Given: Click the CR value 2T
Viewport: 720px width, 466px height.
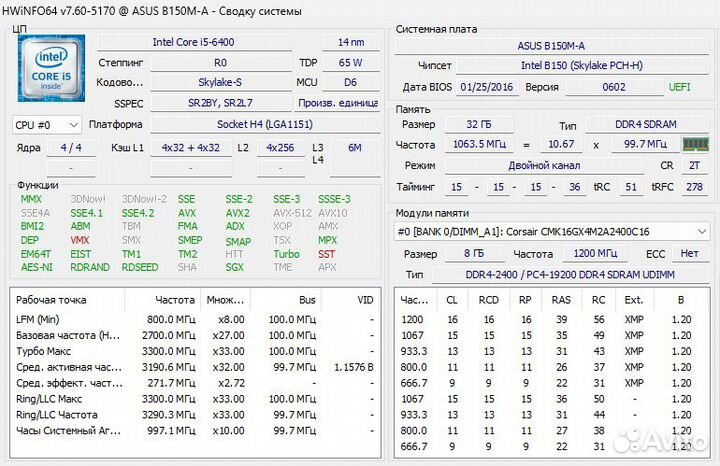Looking at the screenshot, I should coord(695,165).
